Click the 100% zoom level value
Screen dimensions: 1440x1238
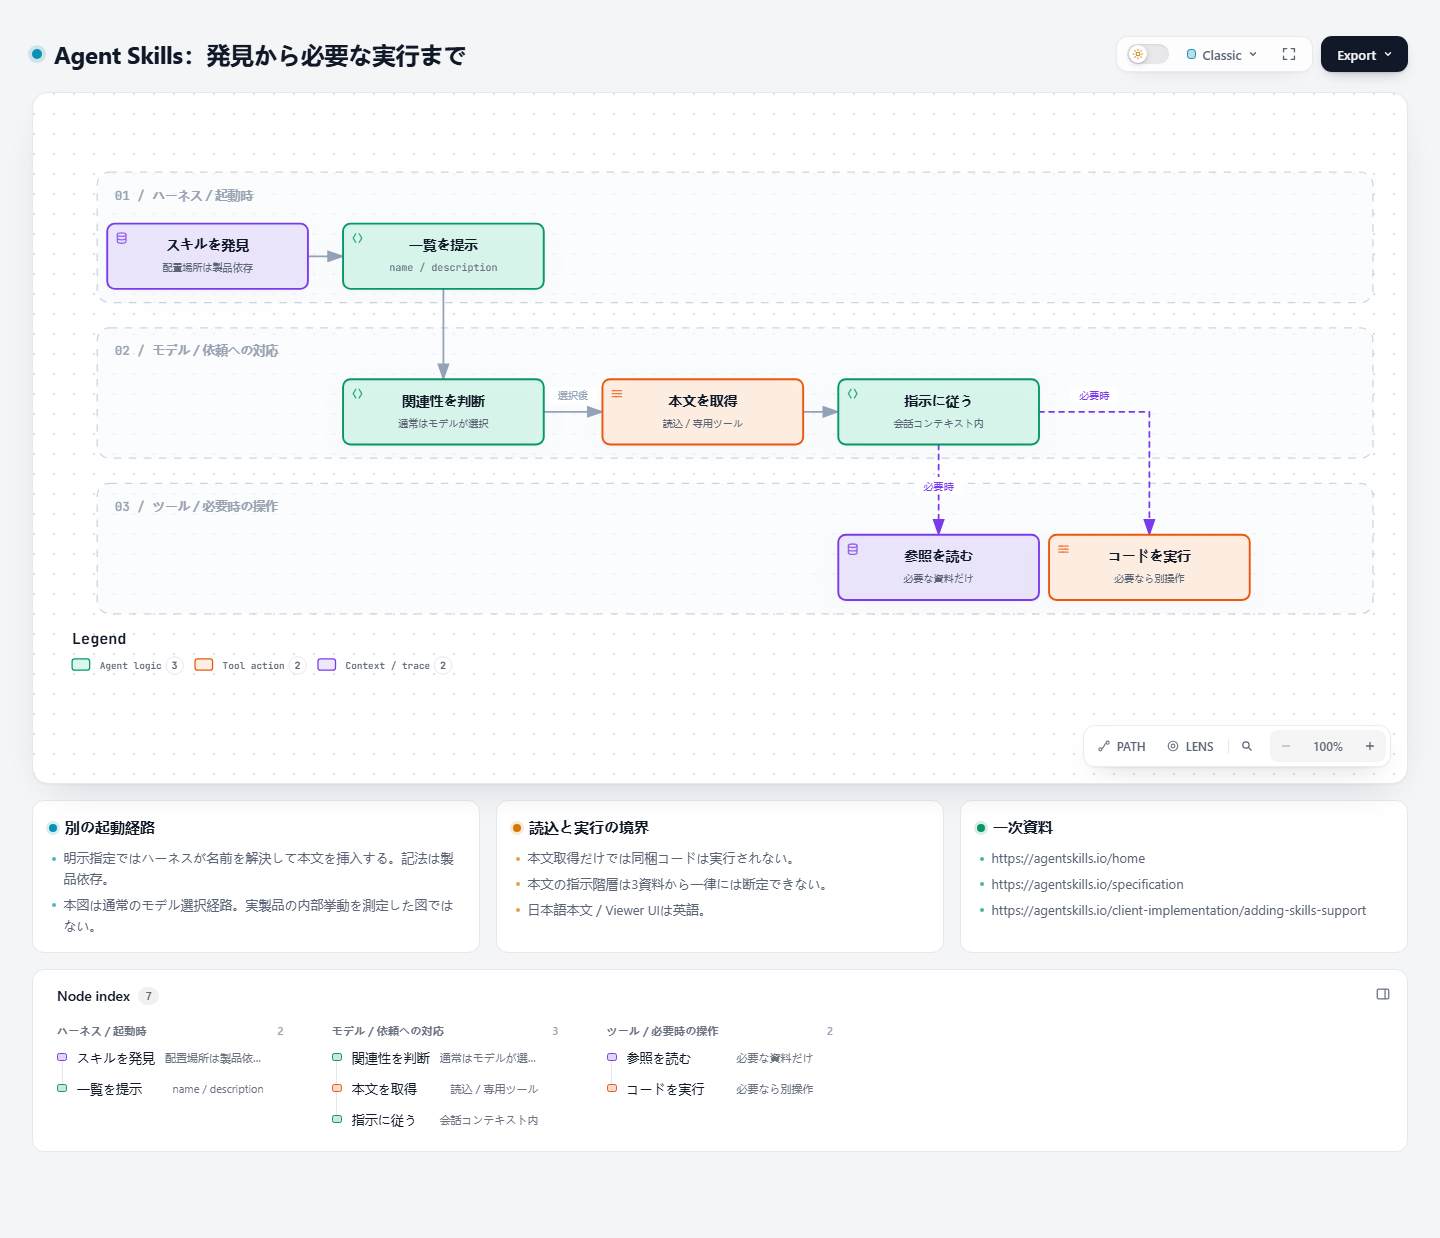click(x=1328, y=746)
